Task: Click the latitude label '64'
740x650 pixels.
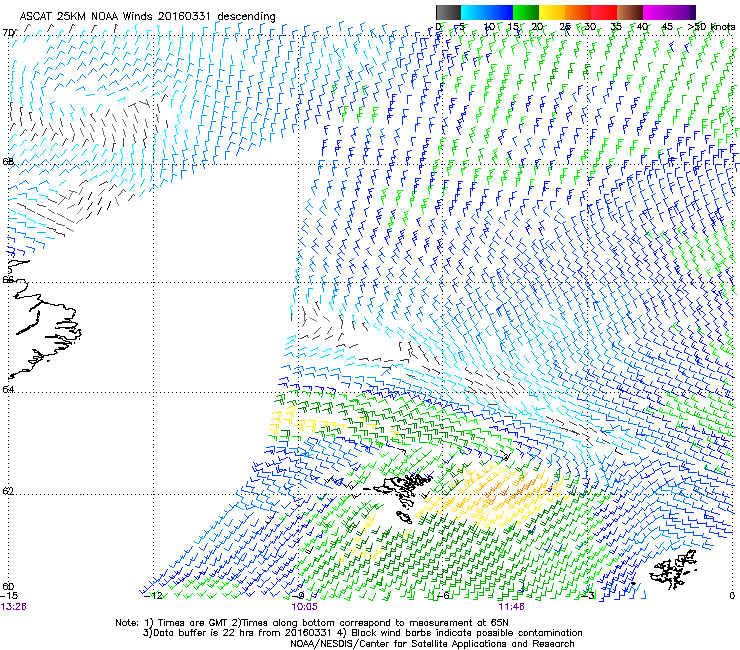Action: point(8,389)
